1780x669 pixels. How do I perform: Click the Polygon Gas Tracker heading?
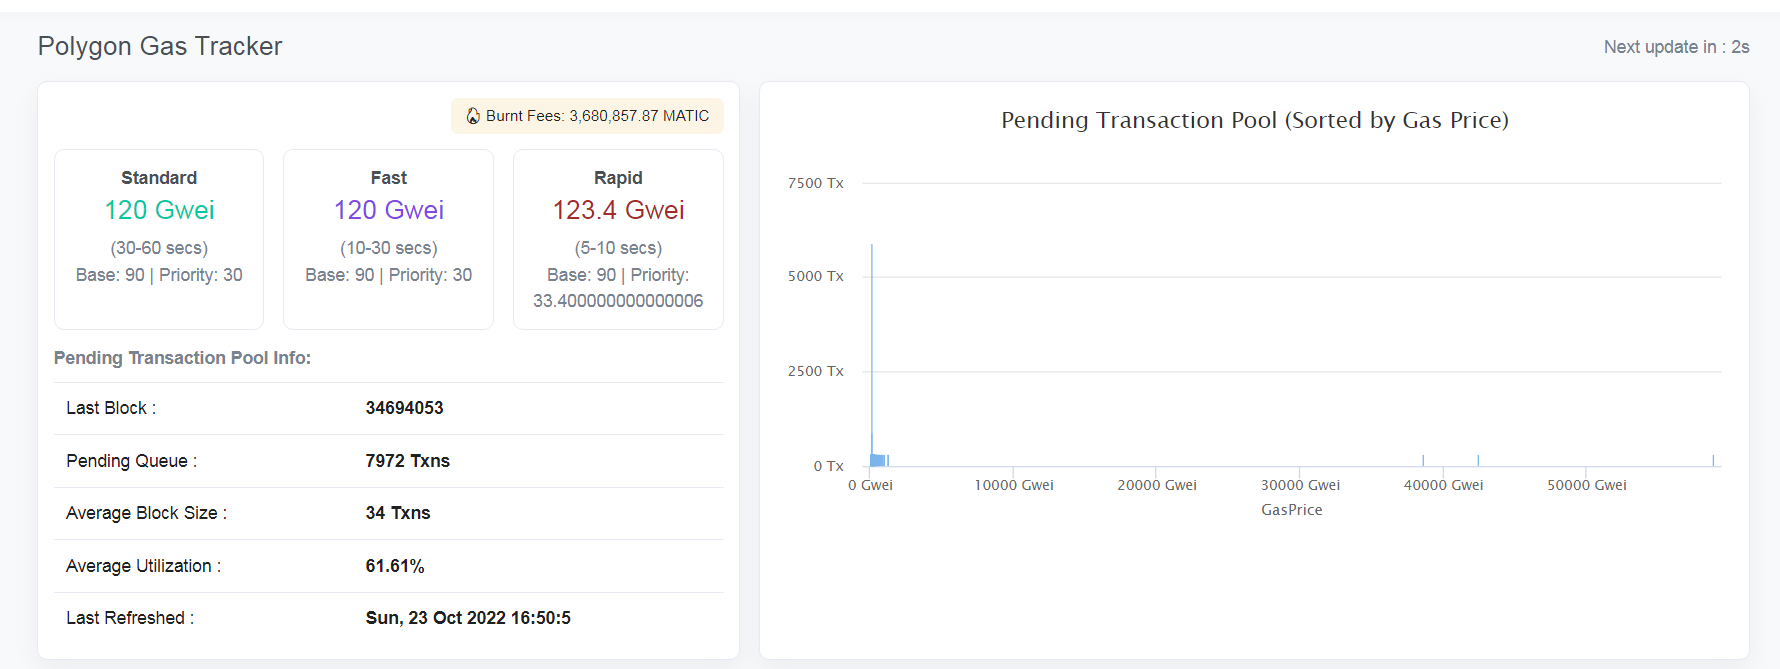click(x=160, y=46)
